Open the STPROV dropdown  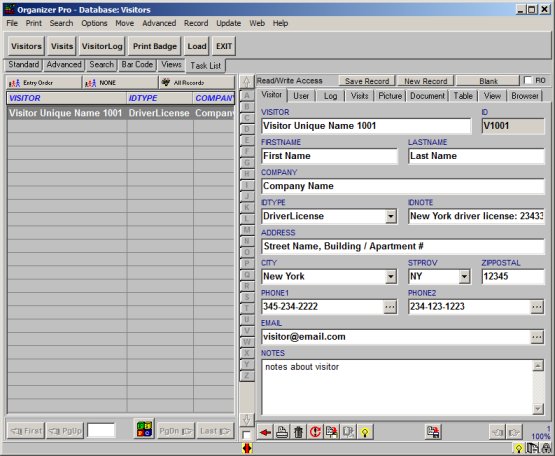click(x=464, y=277)
